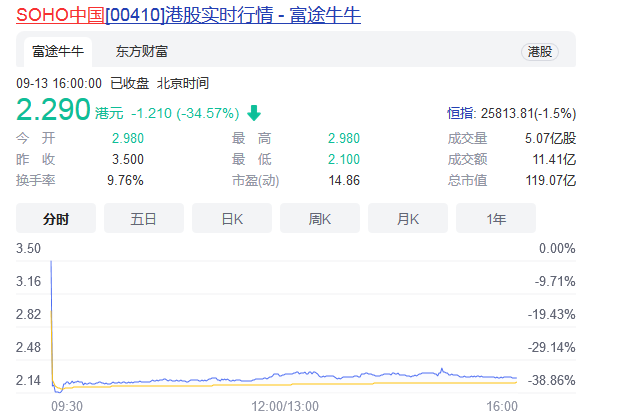Click the 成交量 value 5.07亿股
This screenshot has height=418, width=628.
550,138
